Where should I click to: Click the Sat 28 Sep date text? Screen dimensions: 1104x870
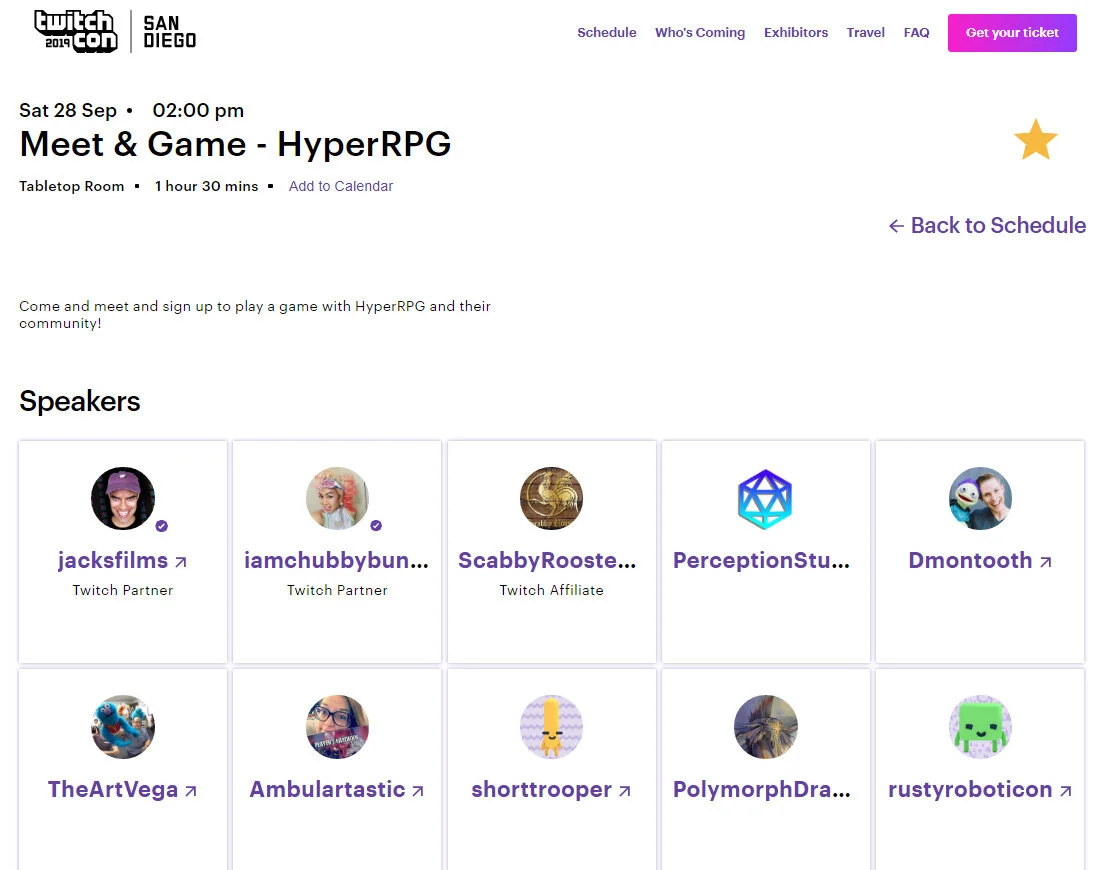[x=68, y=111]
